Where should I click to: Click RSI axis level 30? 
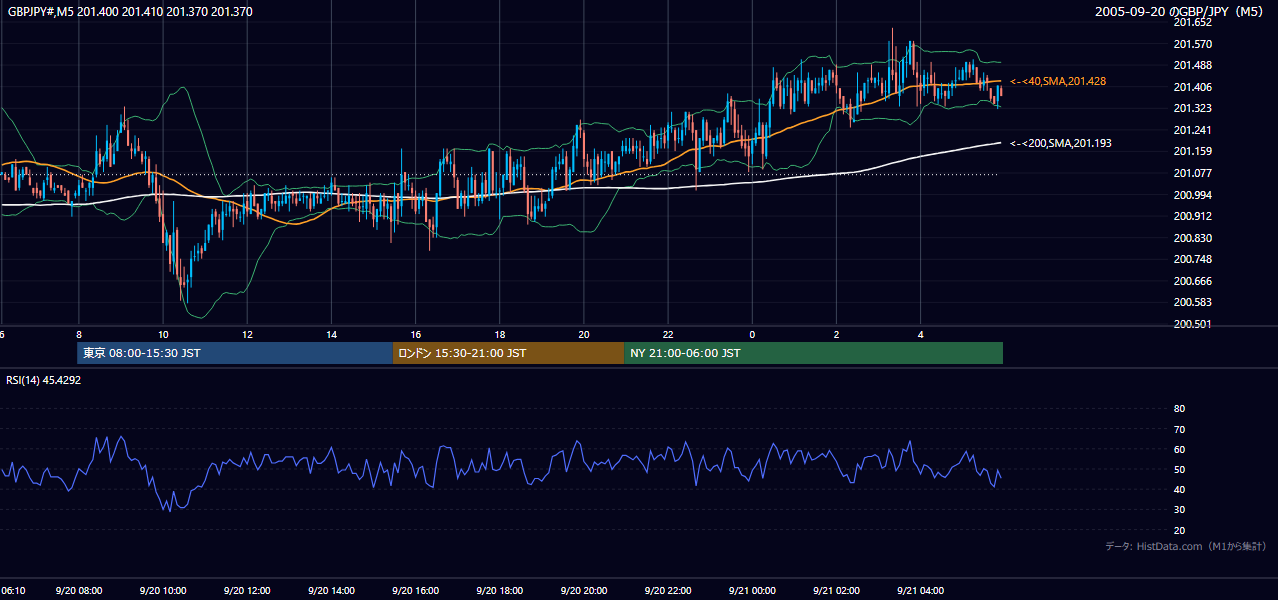coord(1179,510)
